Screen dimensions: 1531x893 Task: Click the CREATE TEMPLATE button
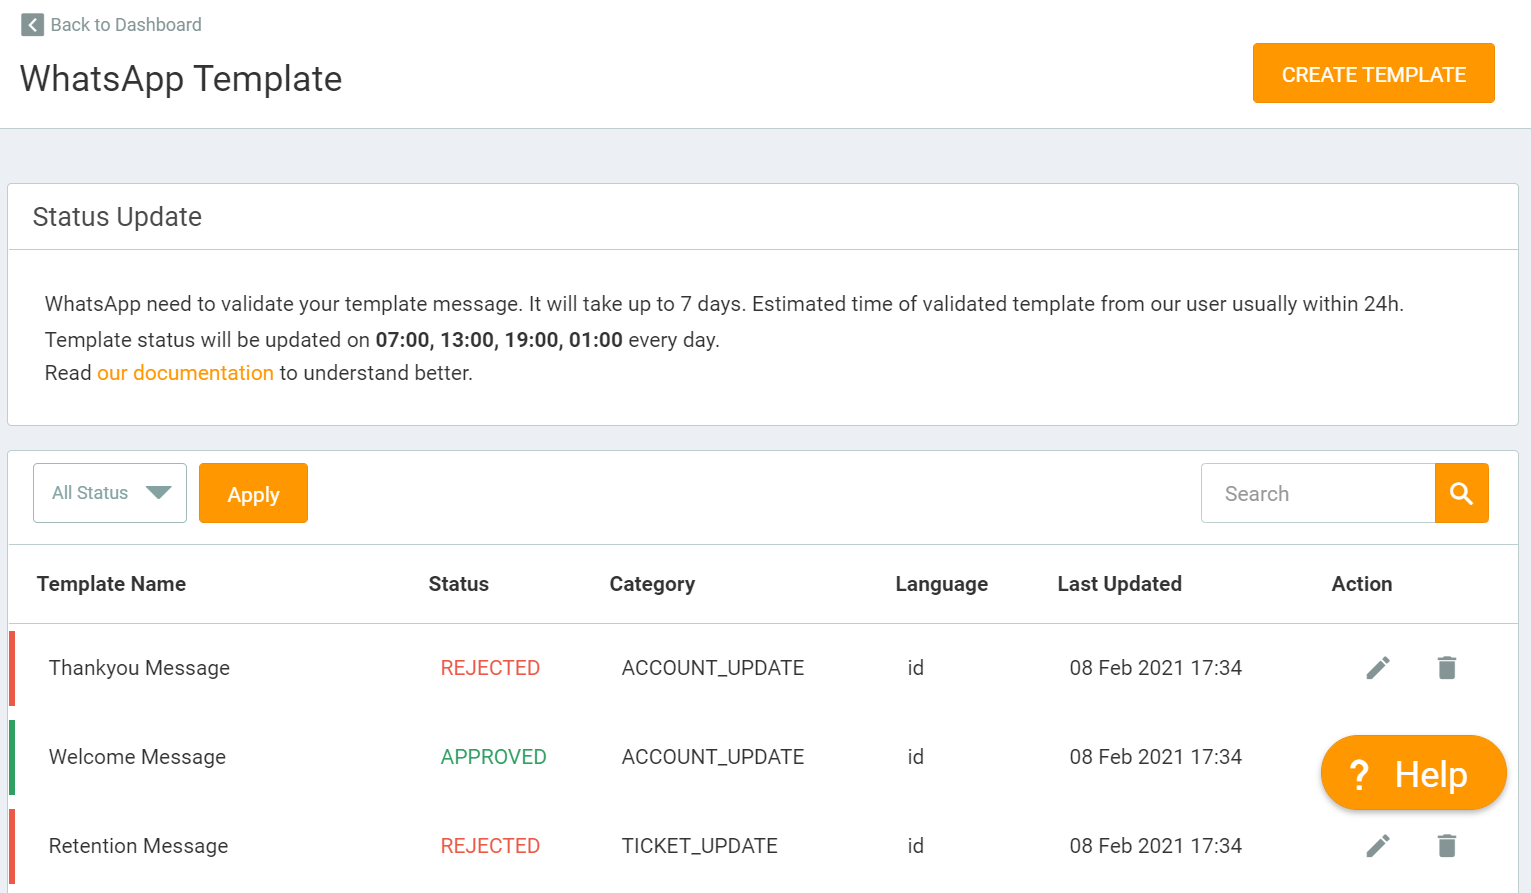coord(1373,73)
